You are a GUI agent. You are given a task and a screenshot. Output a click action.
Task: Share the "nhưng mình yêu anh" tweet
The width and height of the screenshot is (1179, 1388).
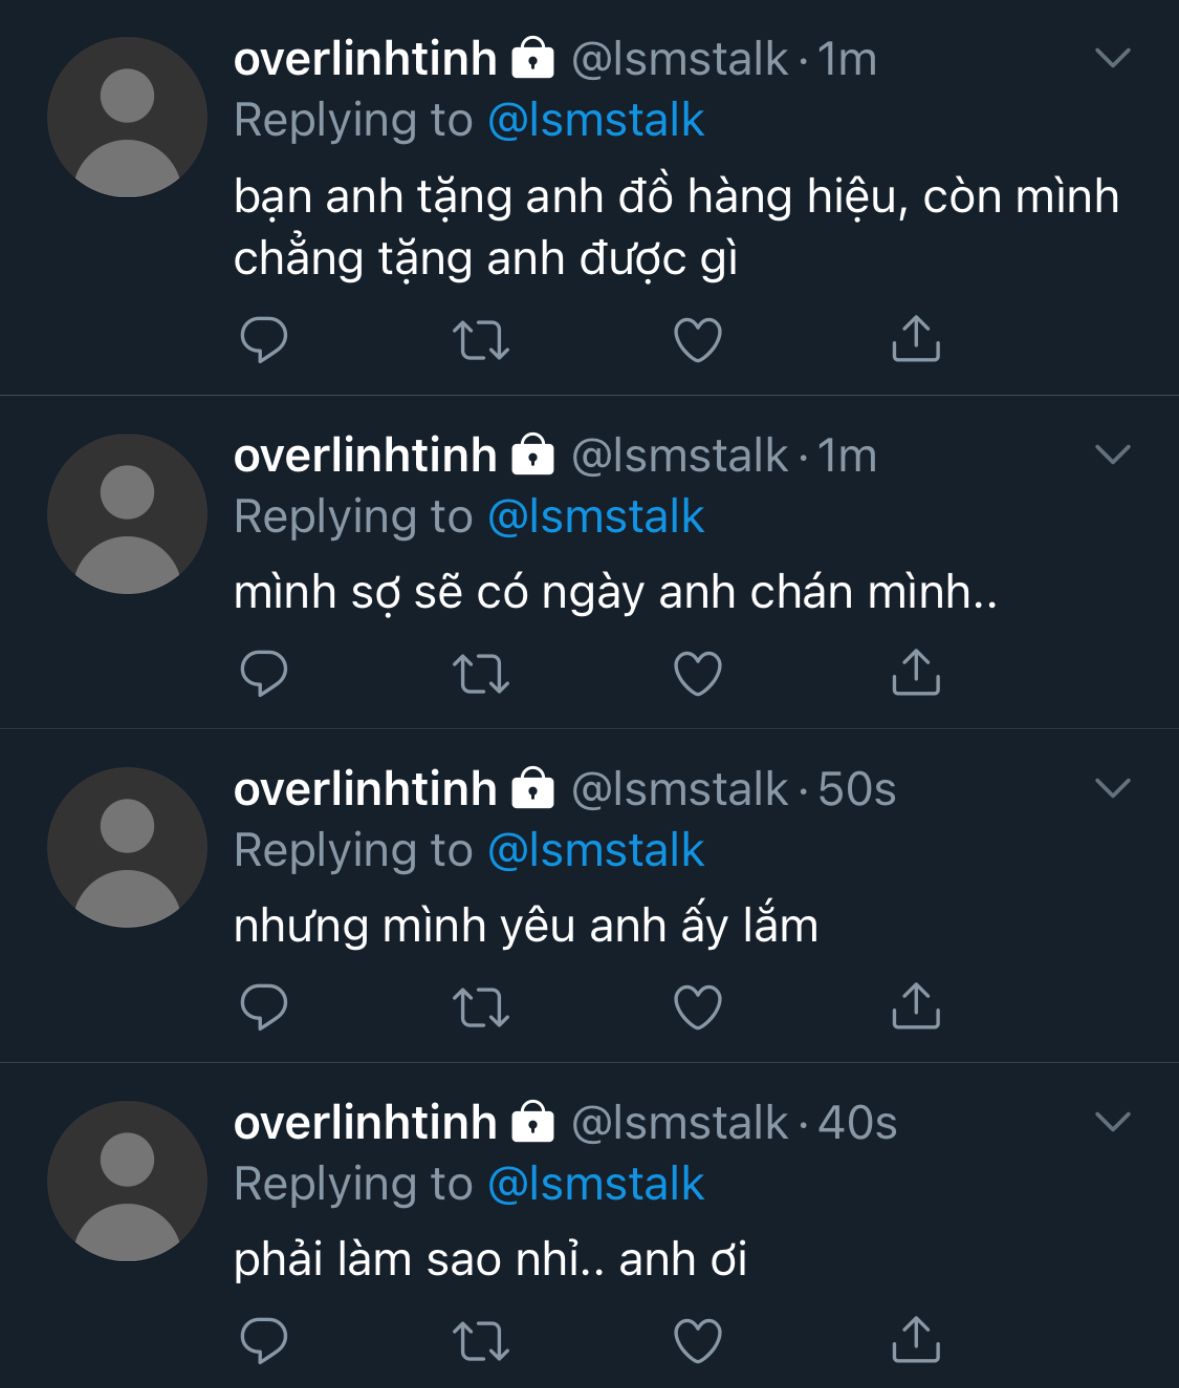pos(915,1006)
